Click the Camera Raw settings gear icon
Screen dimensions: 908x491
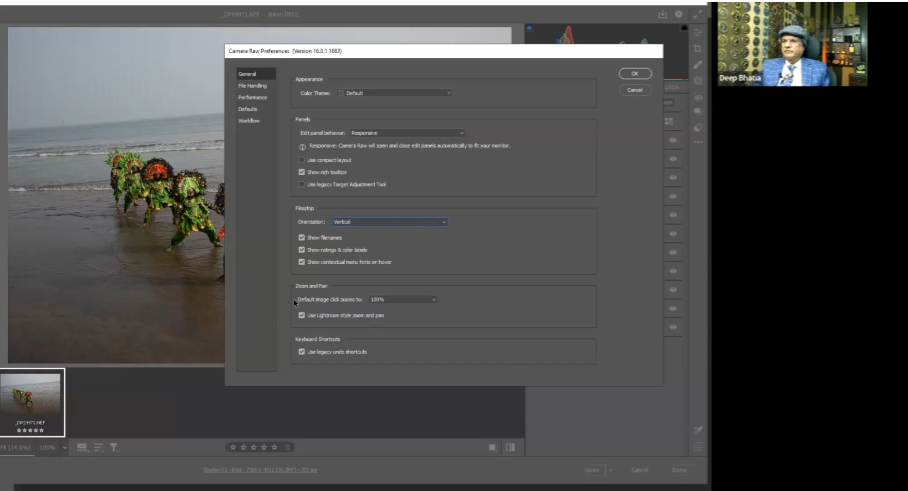679,15
